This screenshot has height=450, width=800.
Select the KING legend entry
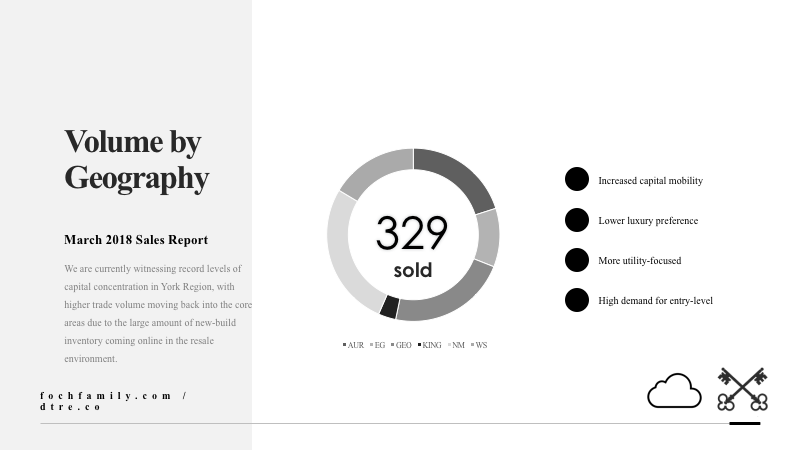tap(430, 345)
